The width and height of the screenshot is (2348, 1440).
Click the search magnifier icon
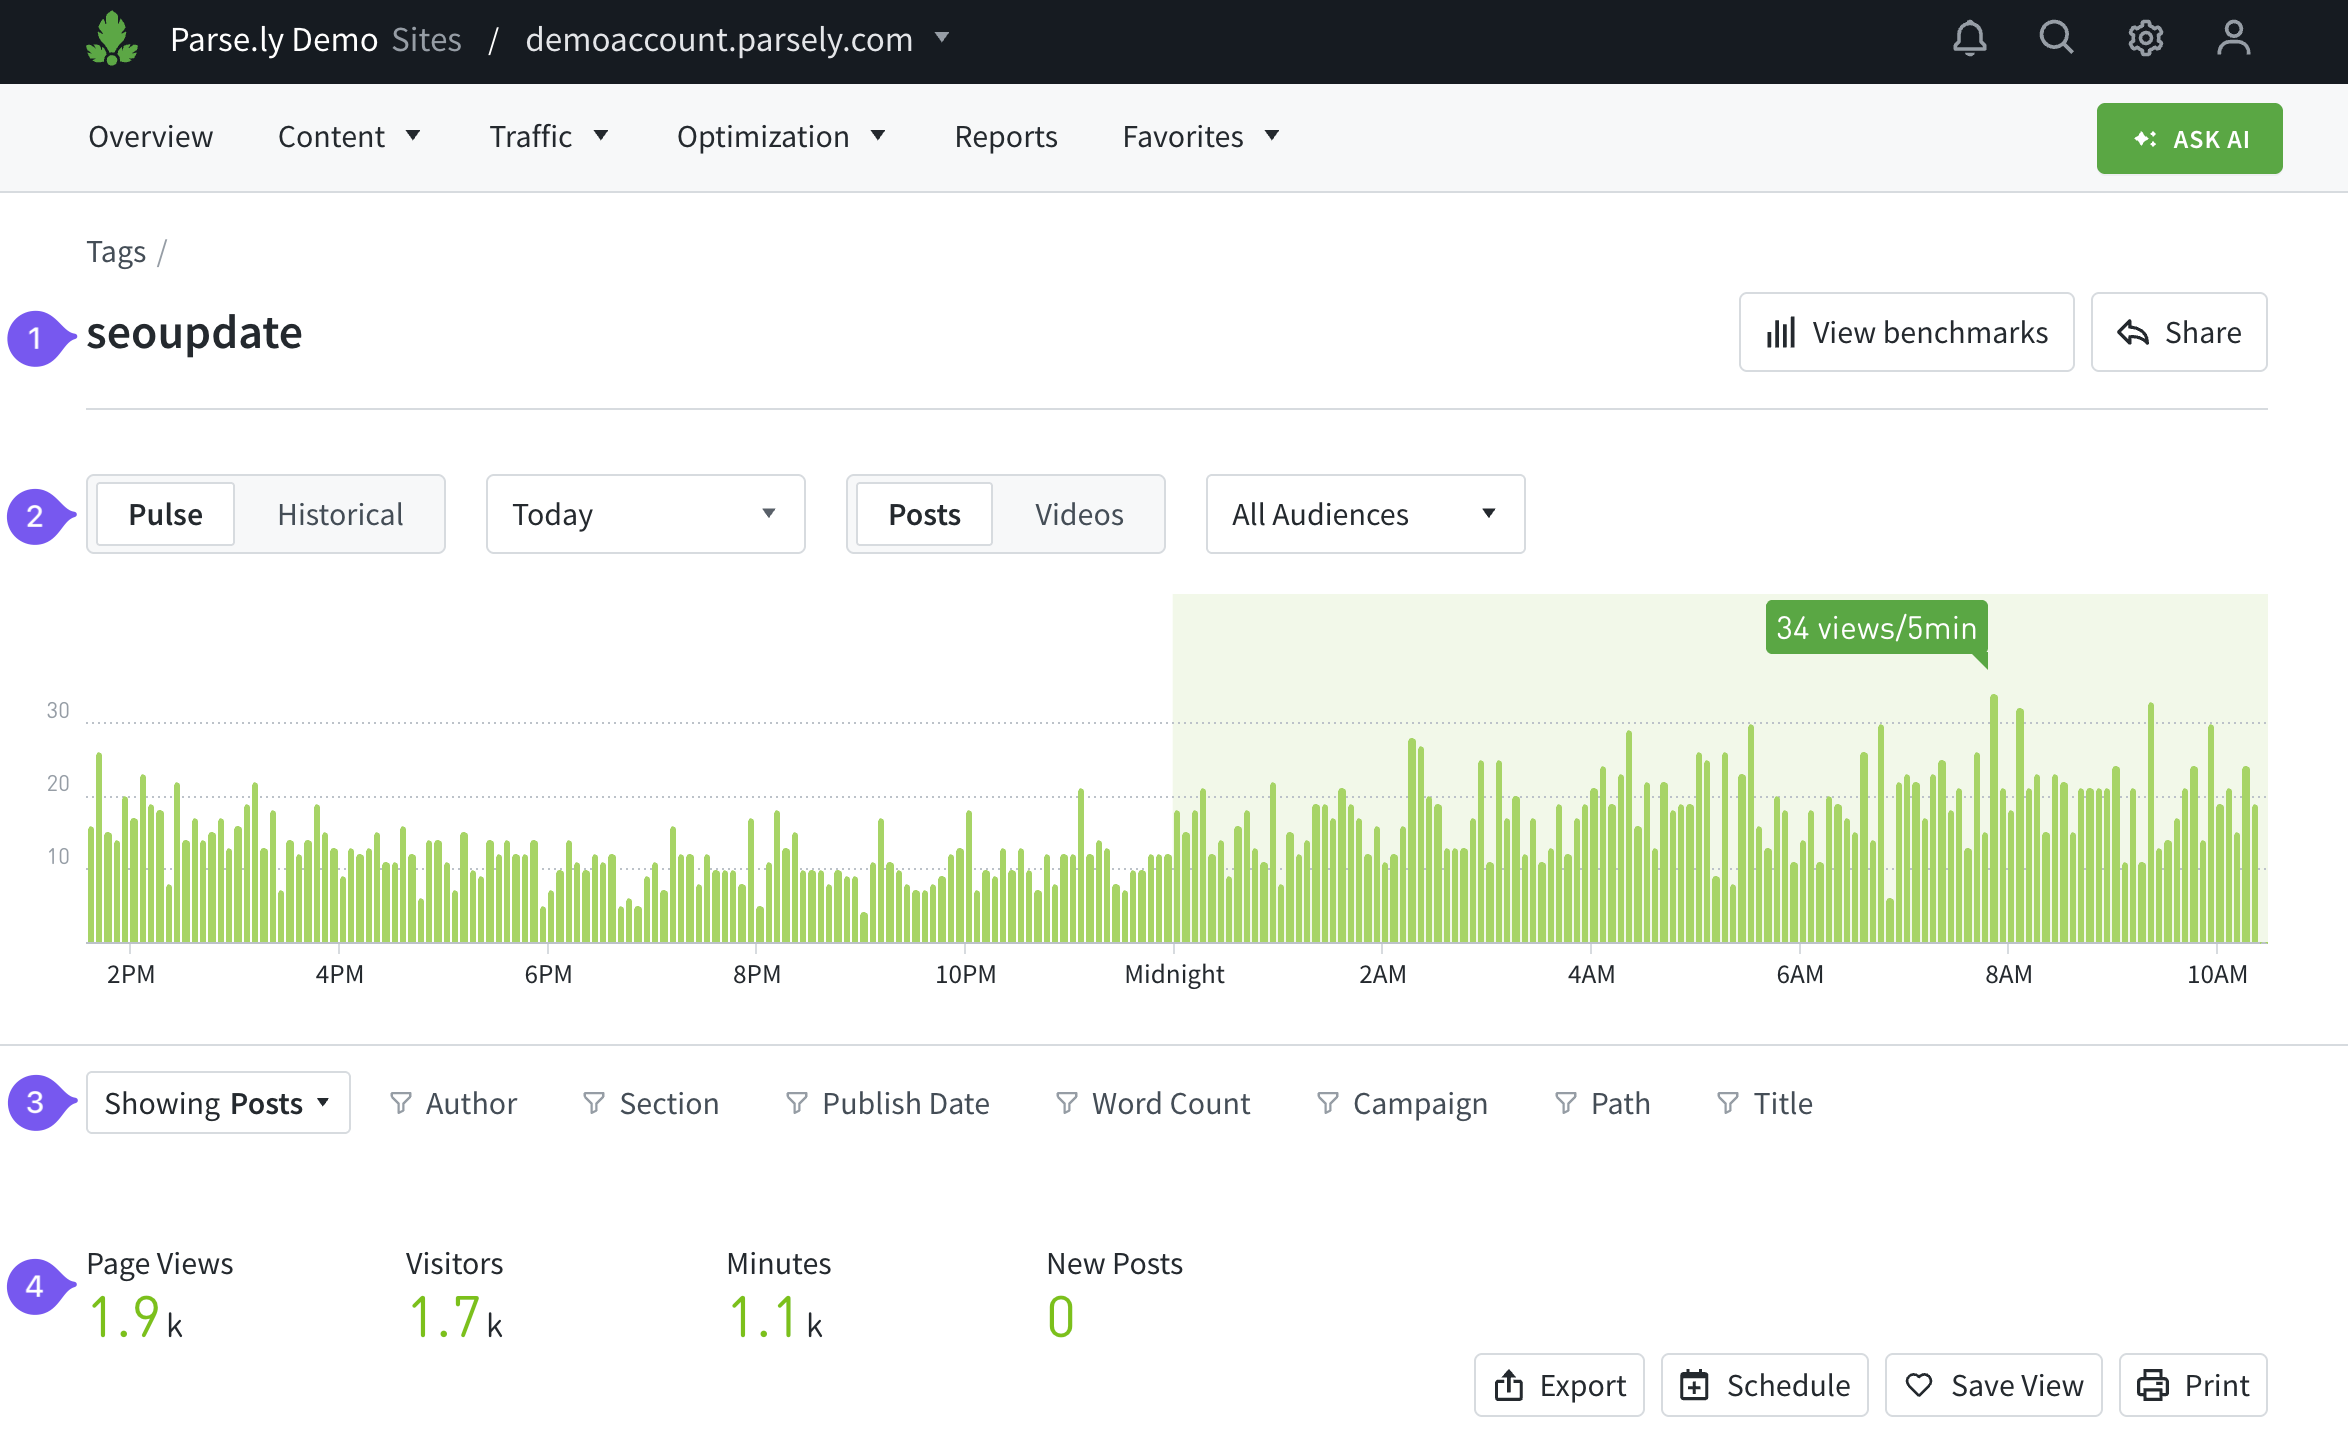coord(2056,39)
